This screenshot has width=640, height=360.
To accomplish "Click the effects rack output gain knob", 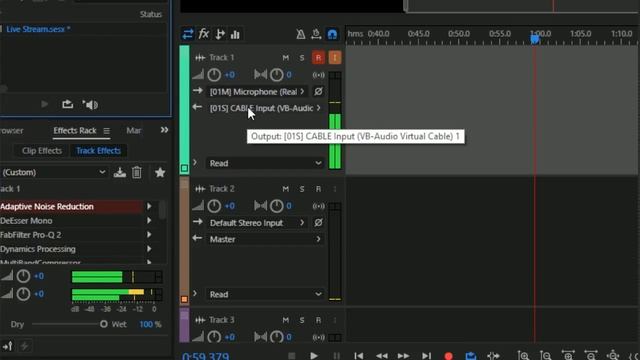I will tap(23, 294).
